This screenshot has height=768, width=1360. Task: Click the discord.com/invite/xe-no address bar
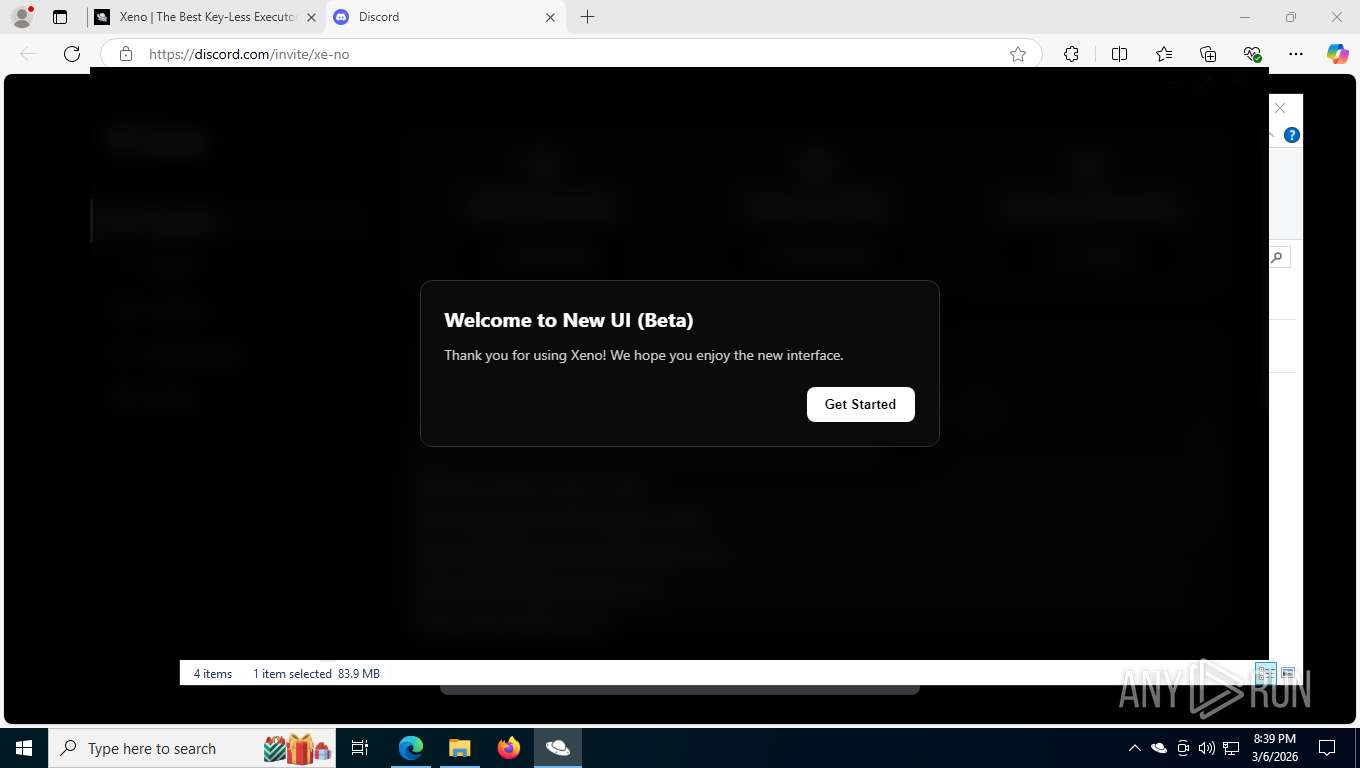coord(570,54)
